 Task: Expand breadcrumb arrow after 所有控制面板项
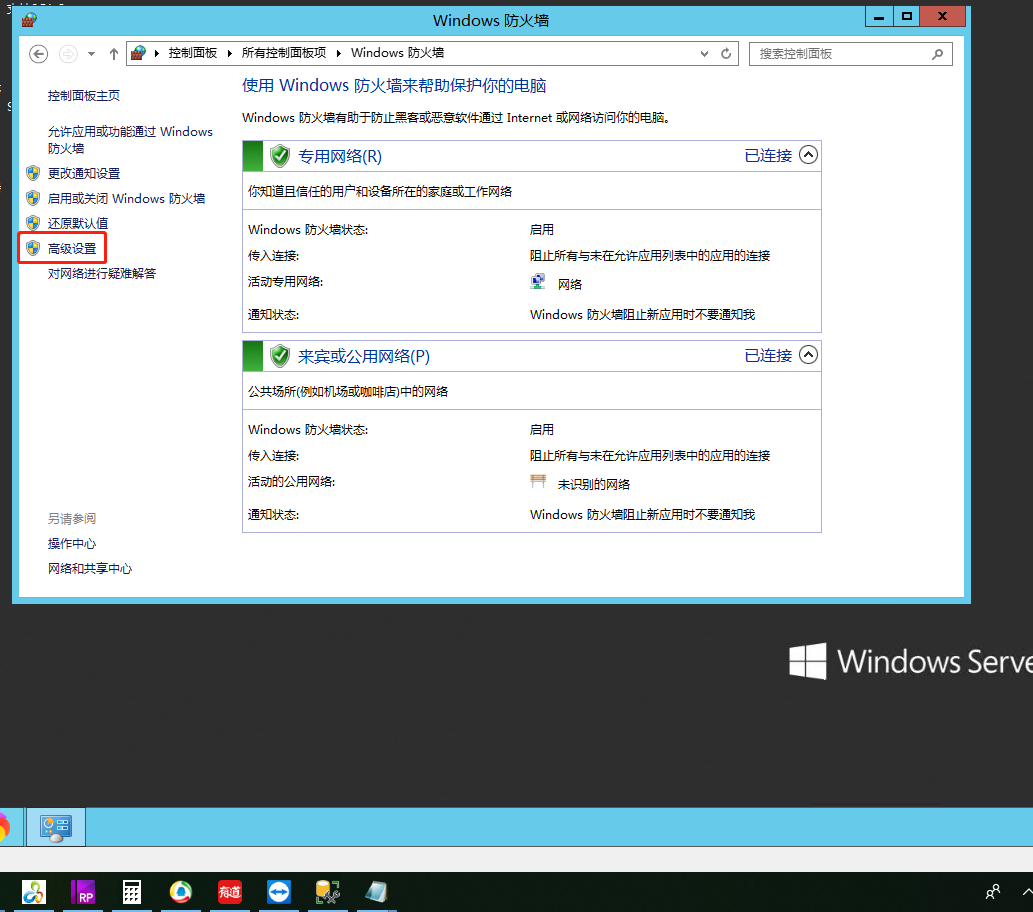click(339, 53)
